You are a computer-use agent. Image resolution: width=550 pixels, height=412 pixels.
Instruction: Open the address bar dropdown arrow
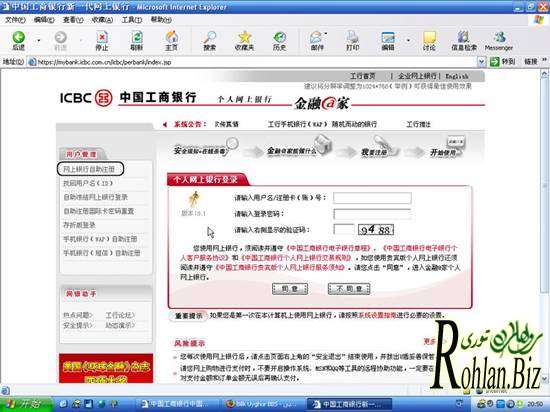click(482, 62)
